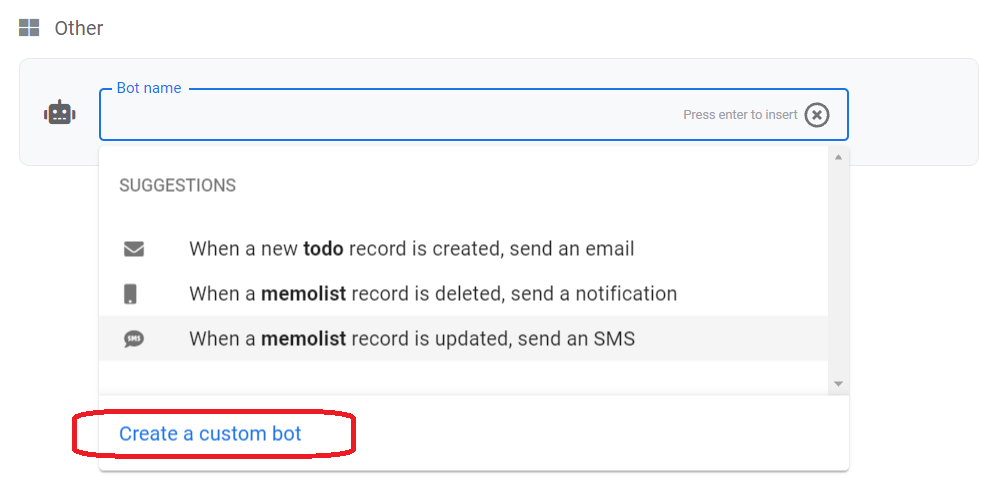
Task: Click the Other section heading text
Action: [79, 28]
